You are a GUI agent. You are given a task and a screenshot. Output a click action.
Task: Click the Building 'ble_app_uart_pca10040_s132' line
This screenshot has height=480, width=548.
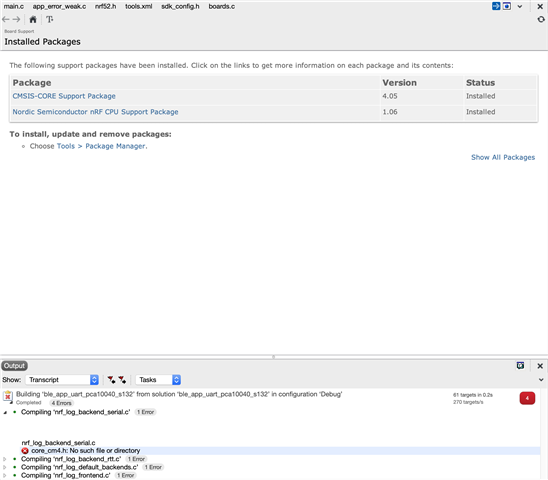[179, 394]
